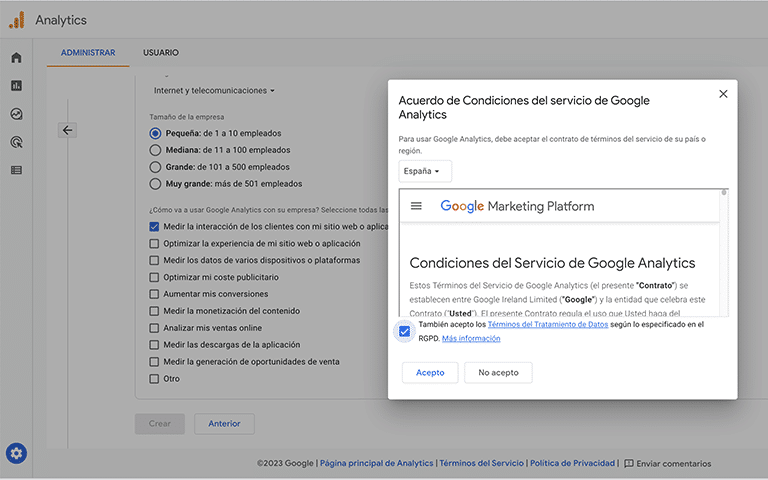Click Enviar comentarios text in footer
The height and width of the screenshot is (480, 768).
673,463
